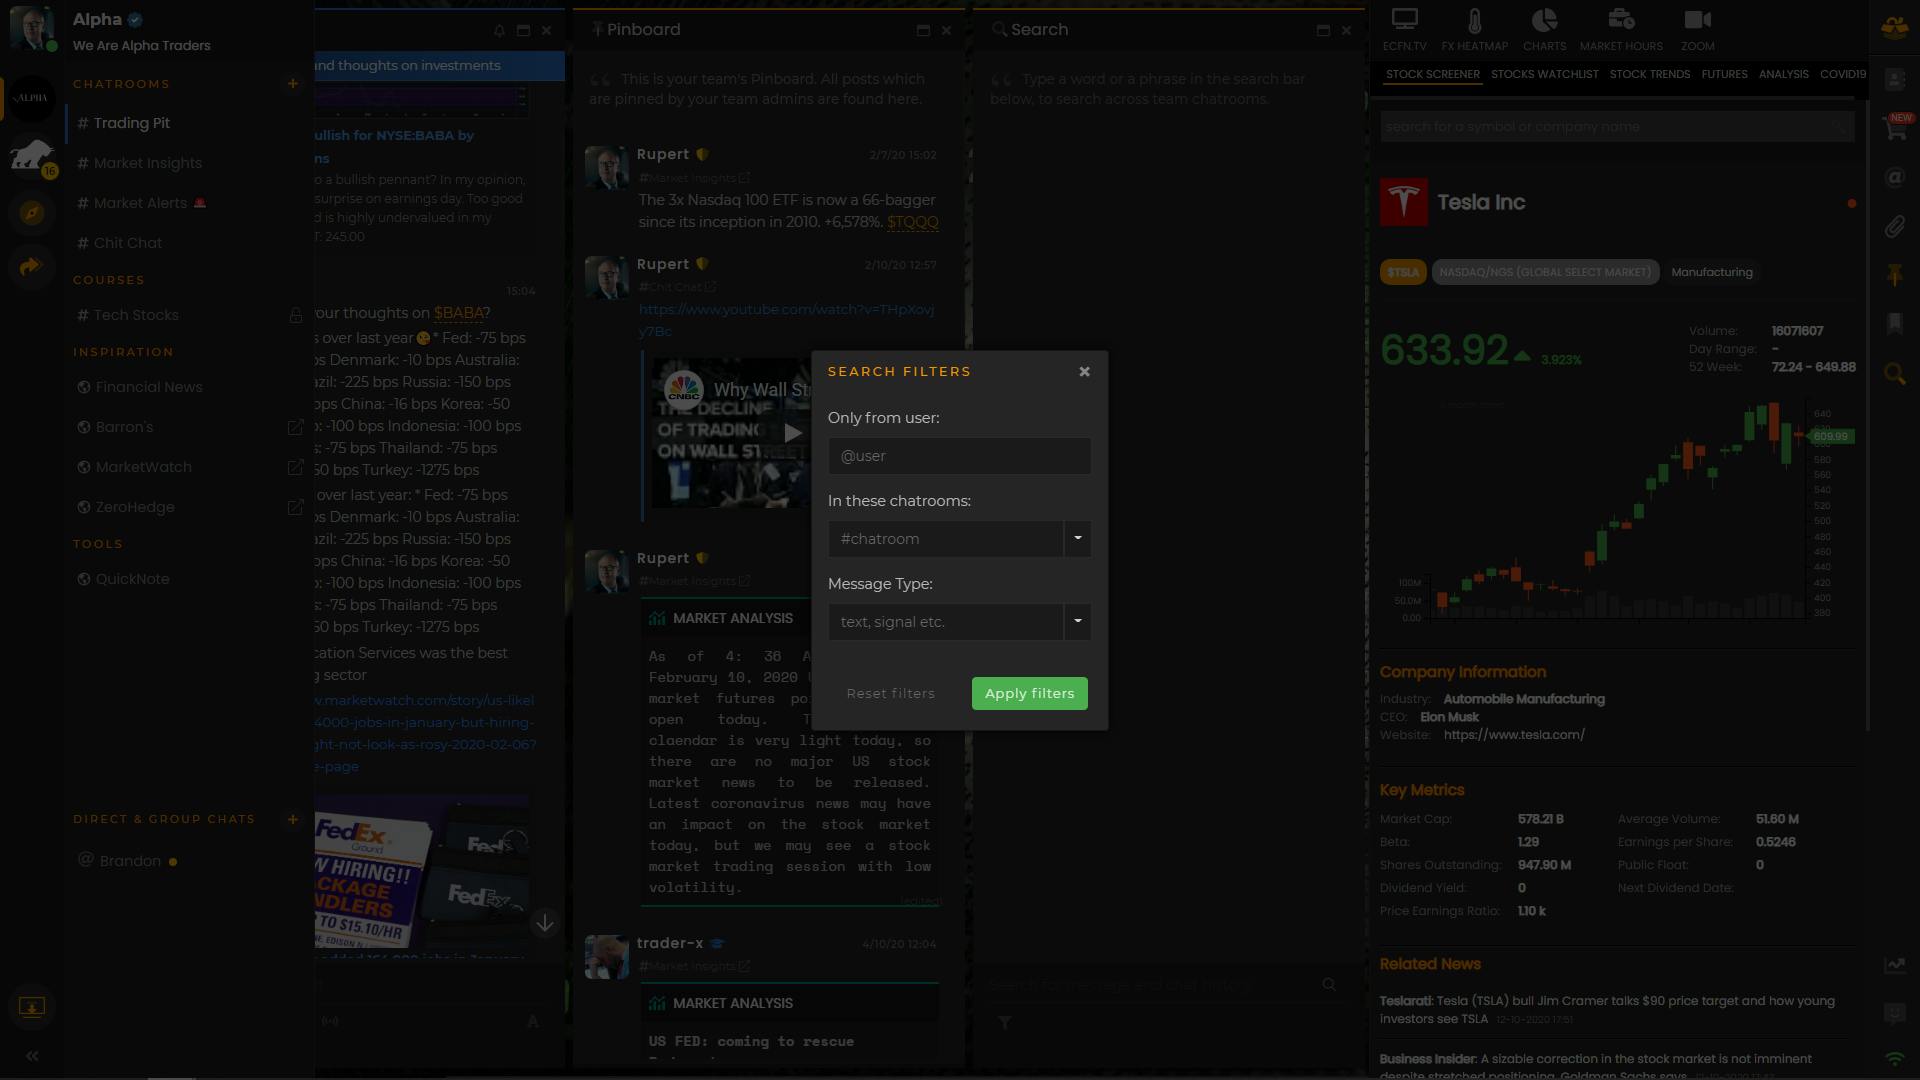This screenshot has height=1080, width=1920.
Task: Open bookmarks icon in right sidebar
Action: click(x=1895, y=323)
